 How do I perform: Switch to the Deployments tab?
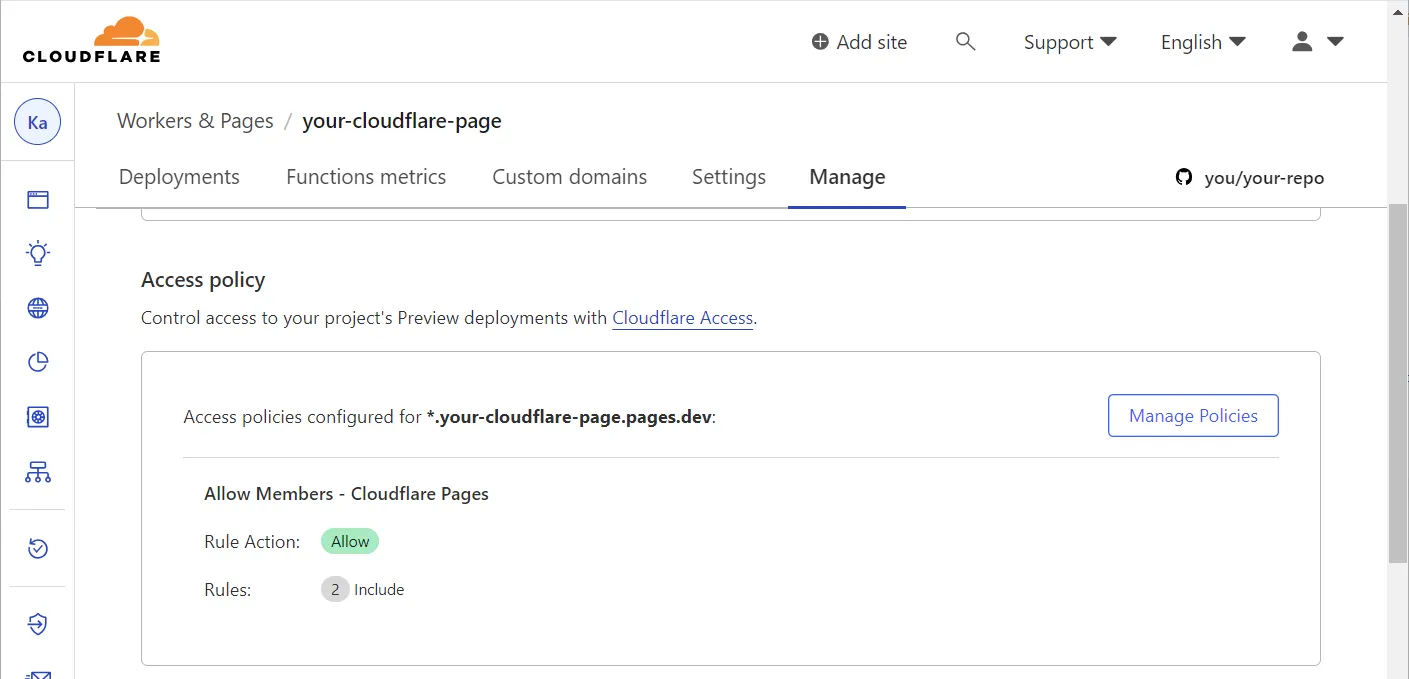tap(179, 177)
